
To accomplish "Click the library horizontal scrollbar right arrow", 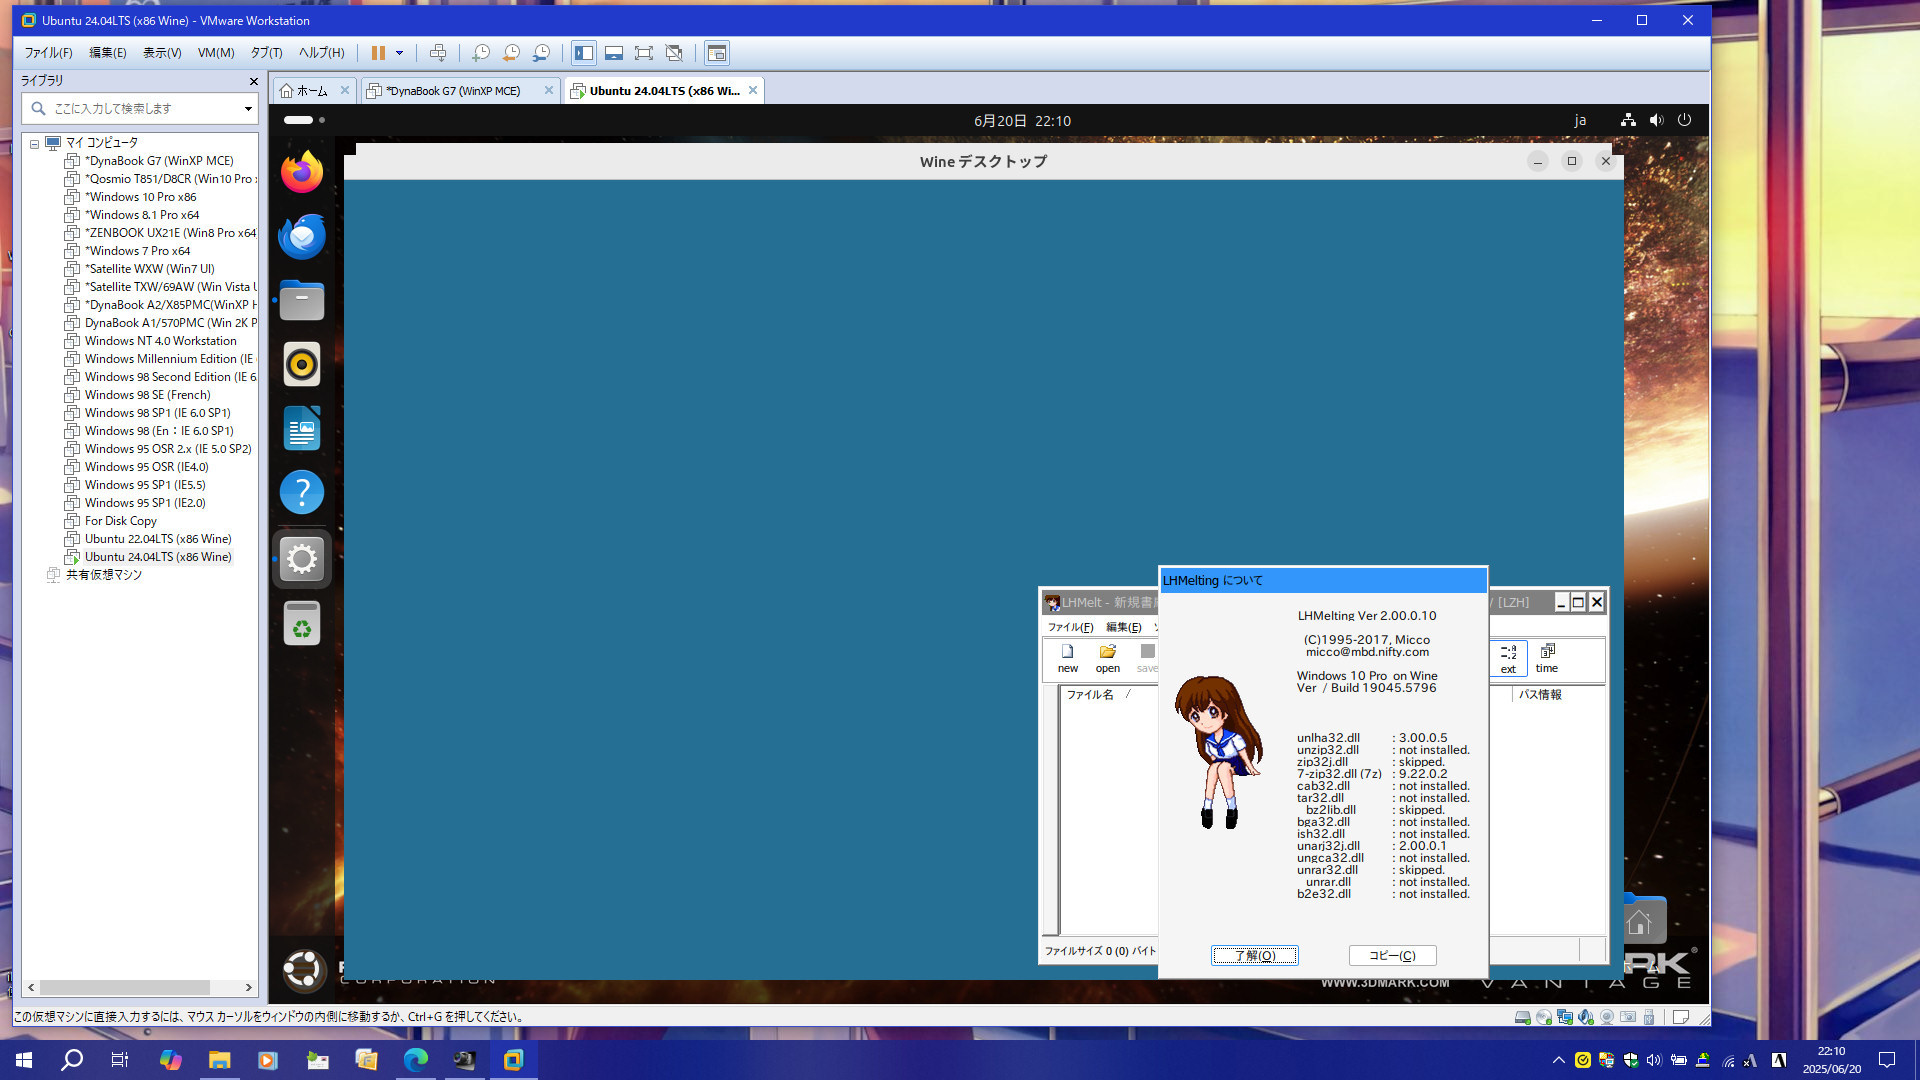I will coord(249,987).
